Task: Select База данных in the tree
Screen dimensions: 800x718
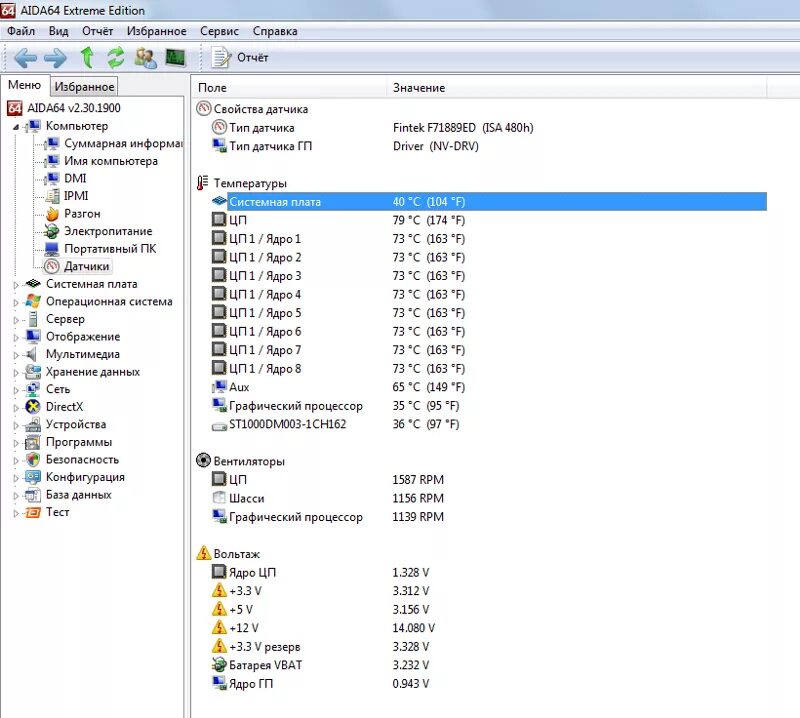Action: point(79,494)
